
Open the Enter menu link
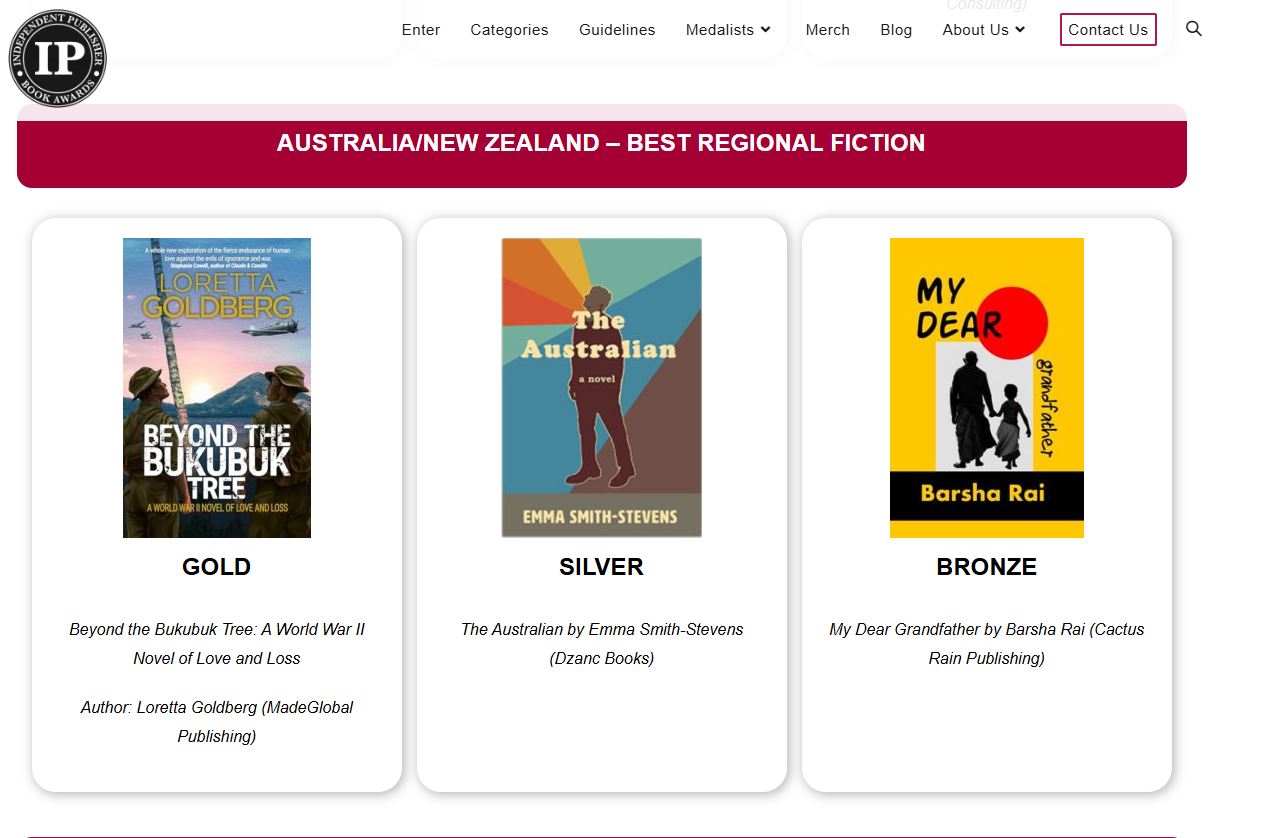421,30
